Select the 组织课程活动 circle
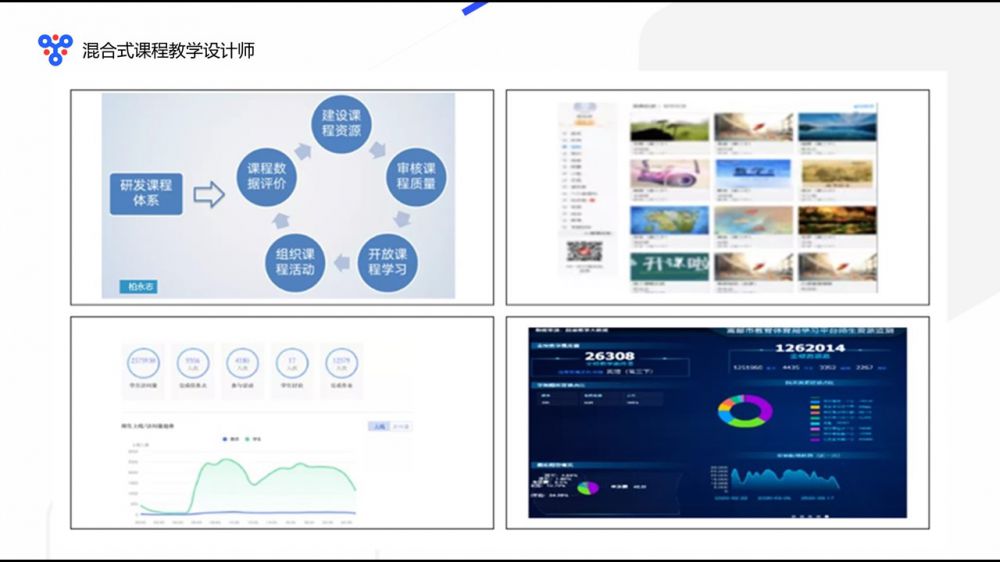Image resolution: width=1000 pixels, height=562 pixels. click(x=295, y=260)
